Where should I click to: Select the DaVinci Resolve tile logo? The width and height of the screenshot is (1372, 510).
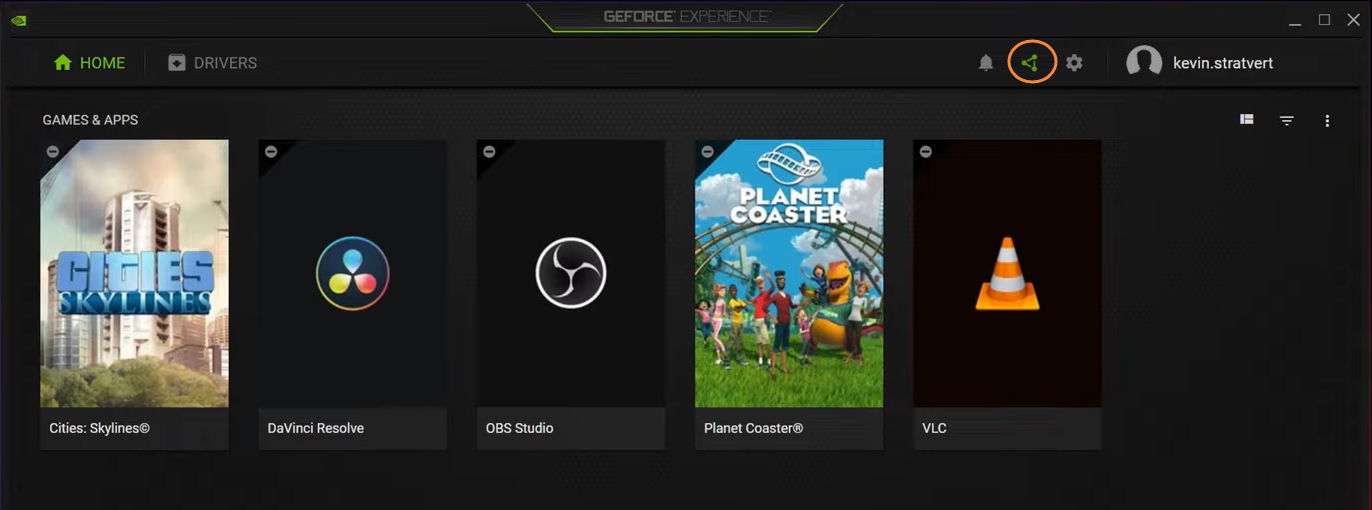tap(352, 273)
